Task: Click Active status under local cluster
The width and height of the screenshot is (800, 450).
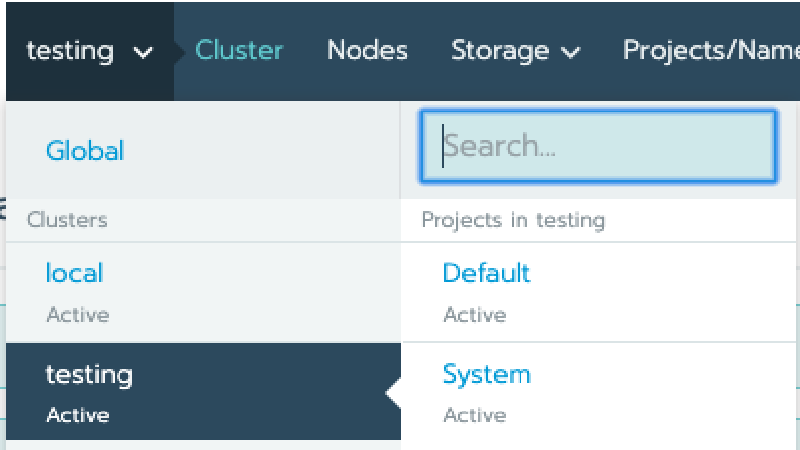Action: point(78,315)
